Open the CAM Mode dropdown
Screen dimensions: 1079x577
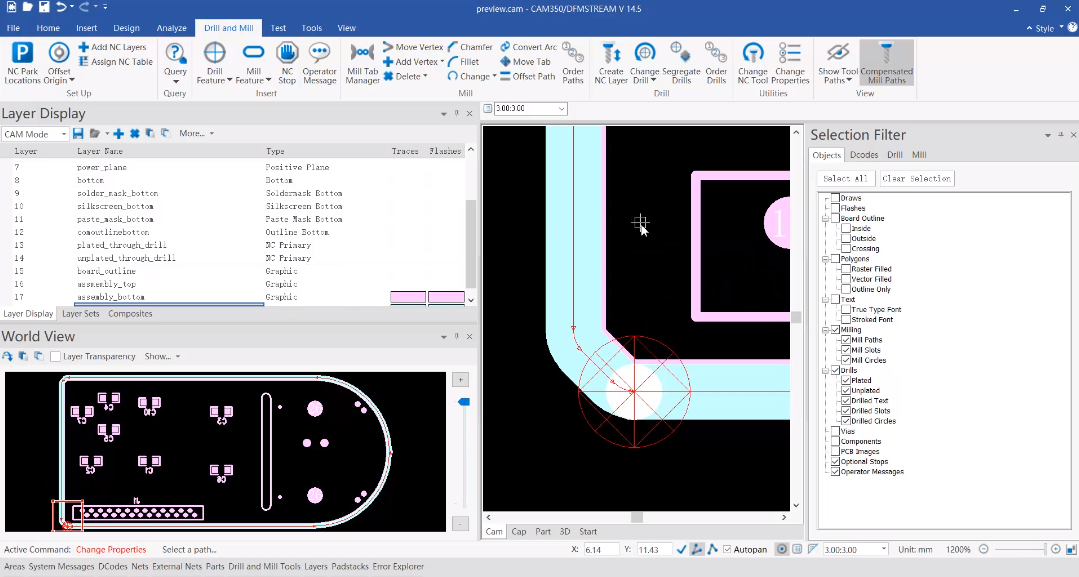coord(34,134)
